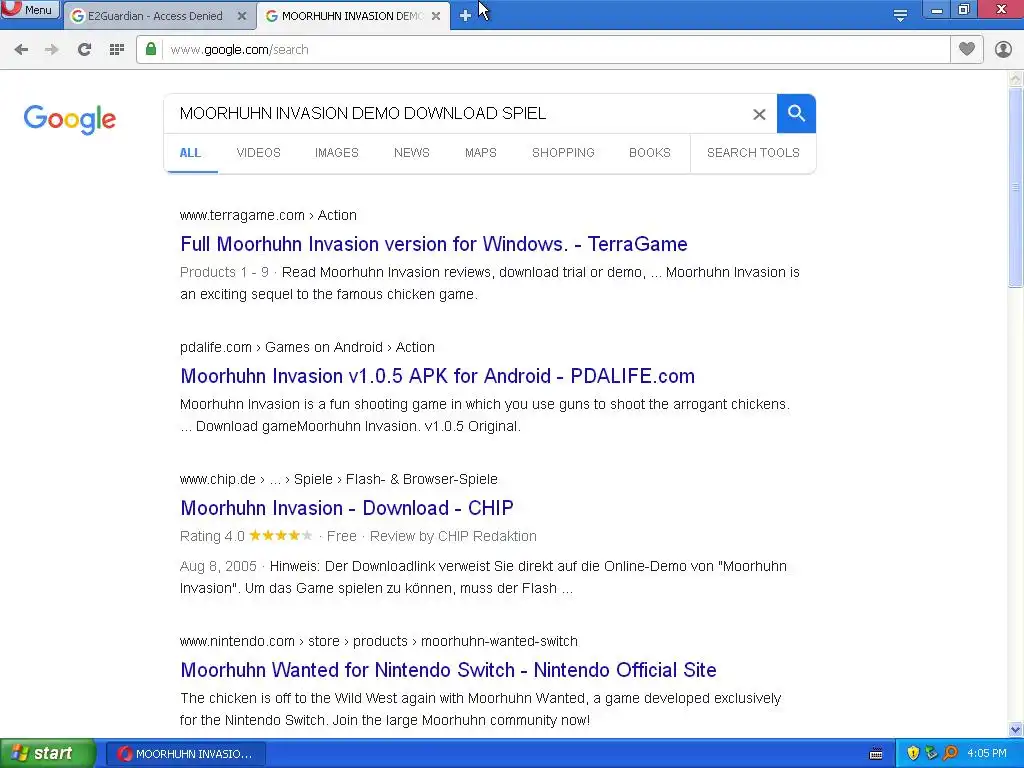Reload the current page

point(84,50)
